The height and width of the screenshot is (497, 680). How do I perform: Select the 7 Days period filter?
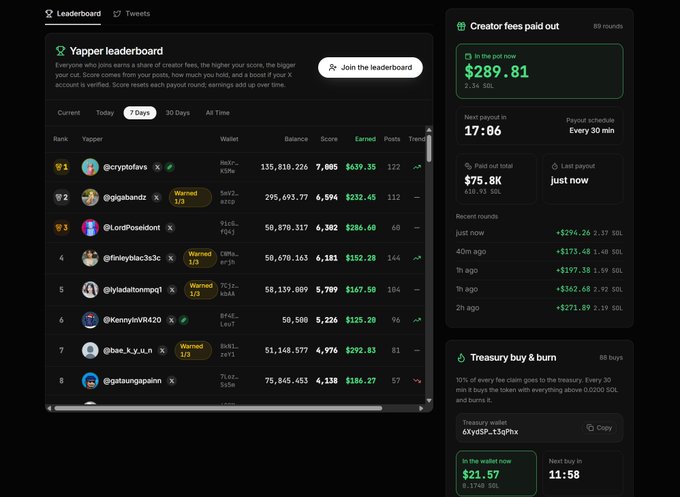tap(140, 113)
